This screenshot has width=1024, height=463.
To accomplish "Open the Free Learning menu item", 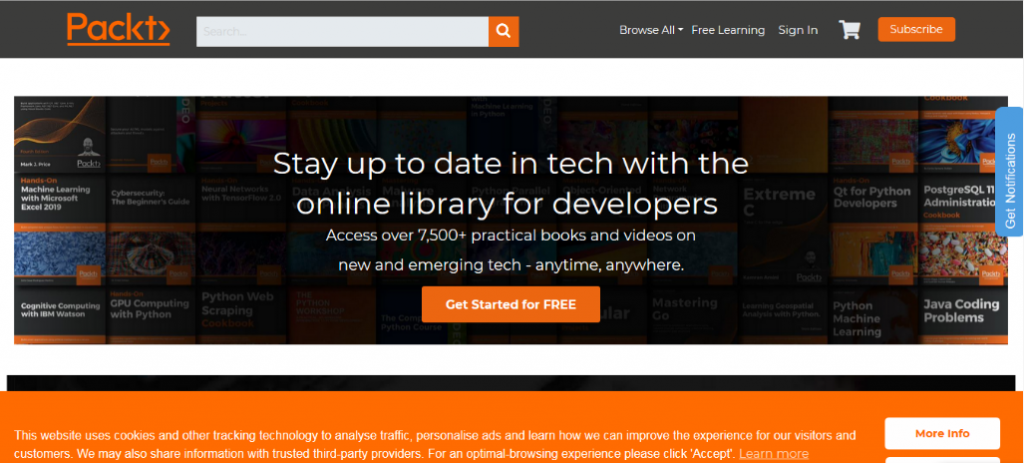I will pyautogui.click(x=728, y=30).
